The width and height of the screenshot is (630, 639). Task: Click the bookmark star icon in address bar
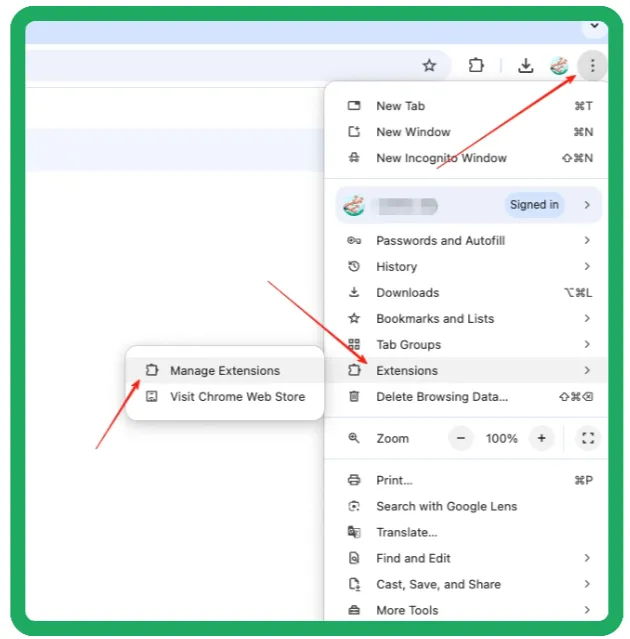pos(429,66)
